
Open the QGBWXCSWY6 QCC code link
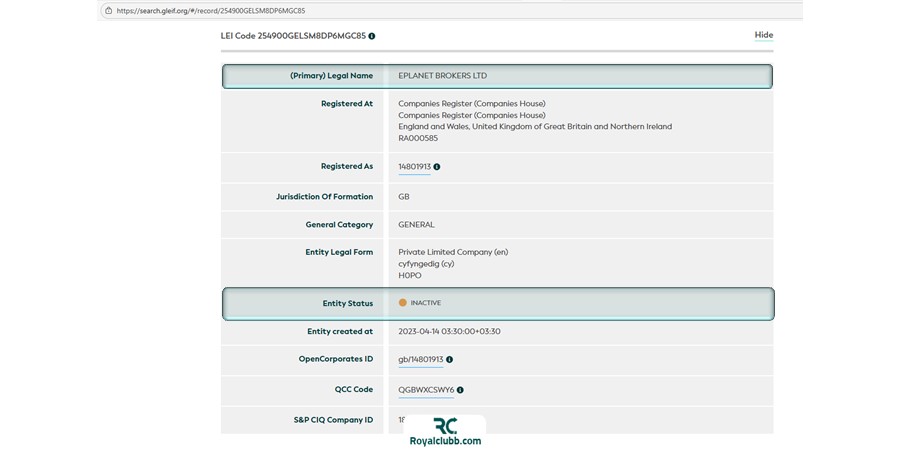point(426,390)
